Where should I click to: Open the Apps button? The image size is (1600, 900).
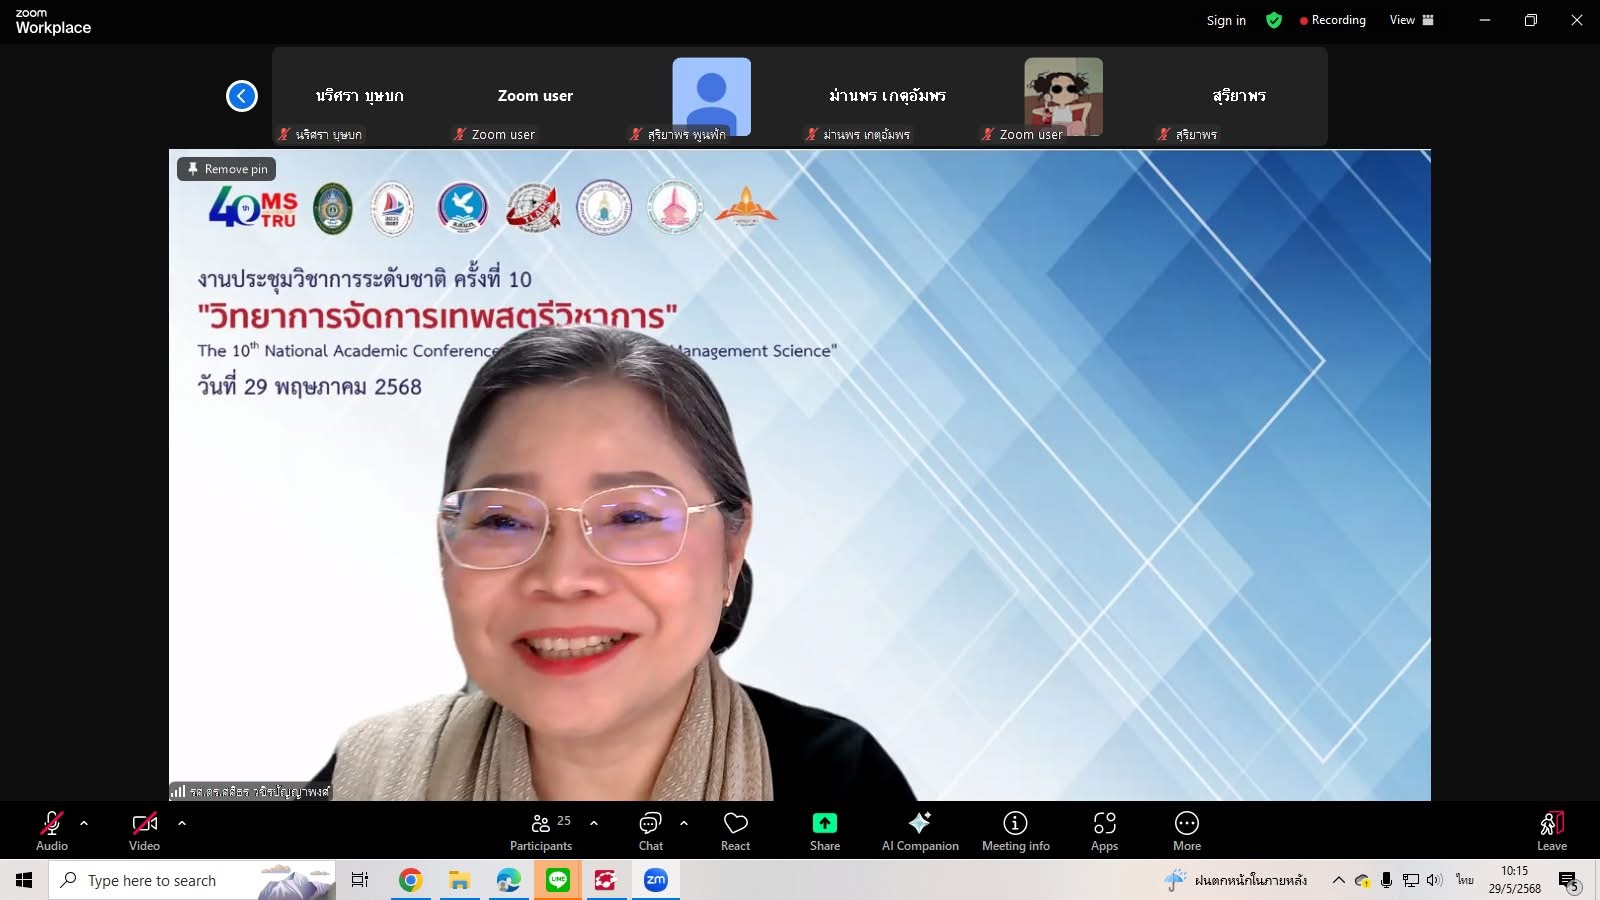click(1104, 830)
